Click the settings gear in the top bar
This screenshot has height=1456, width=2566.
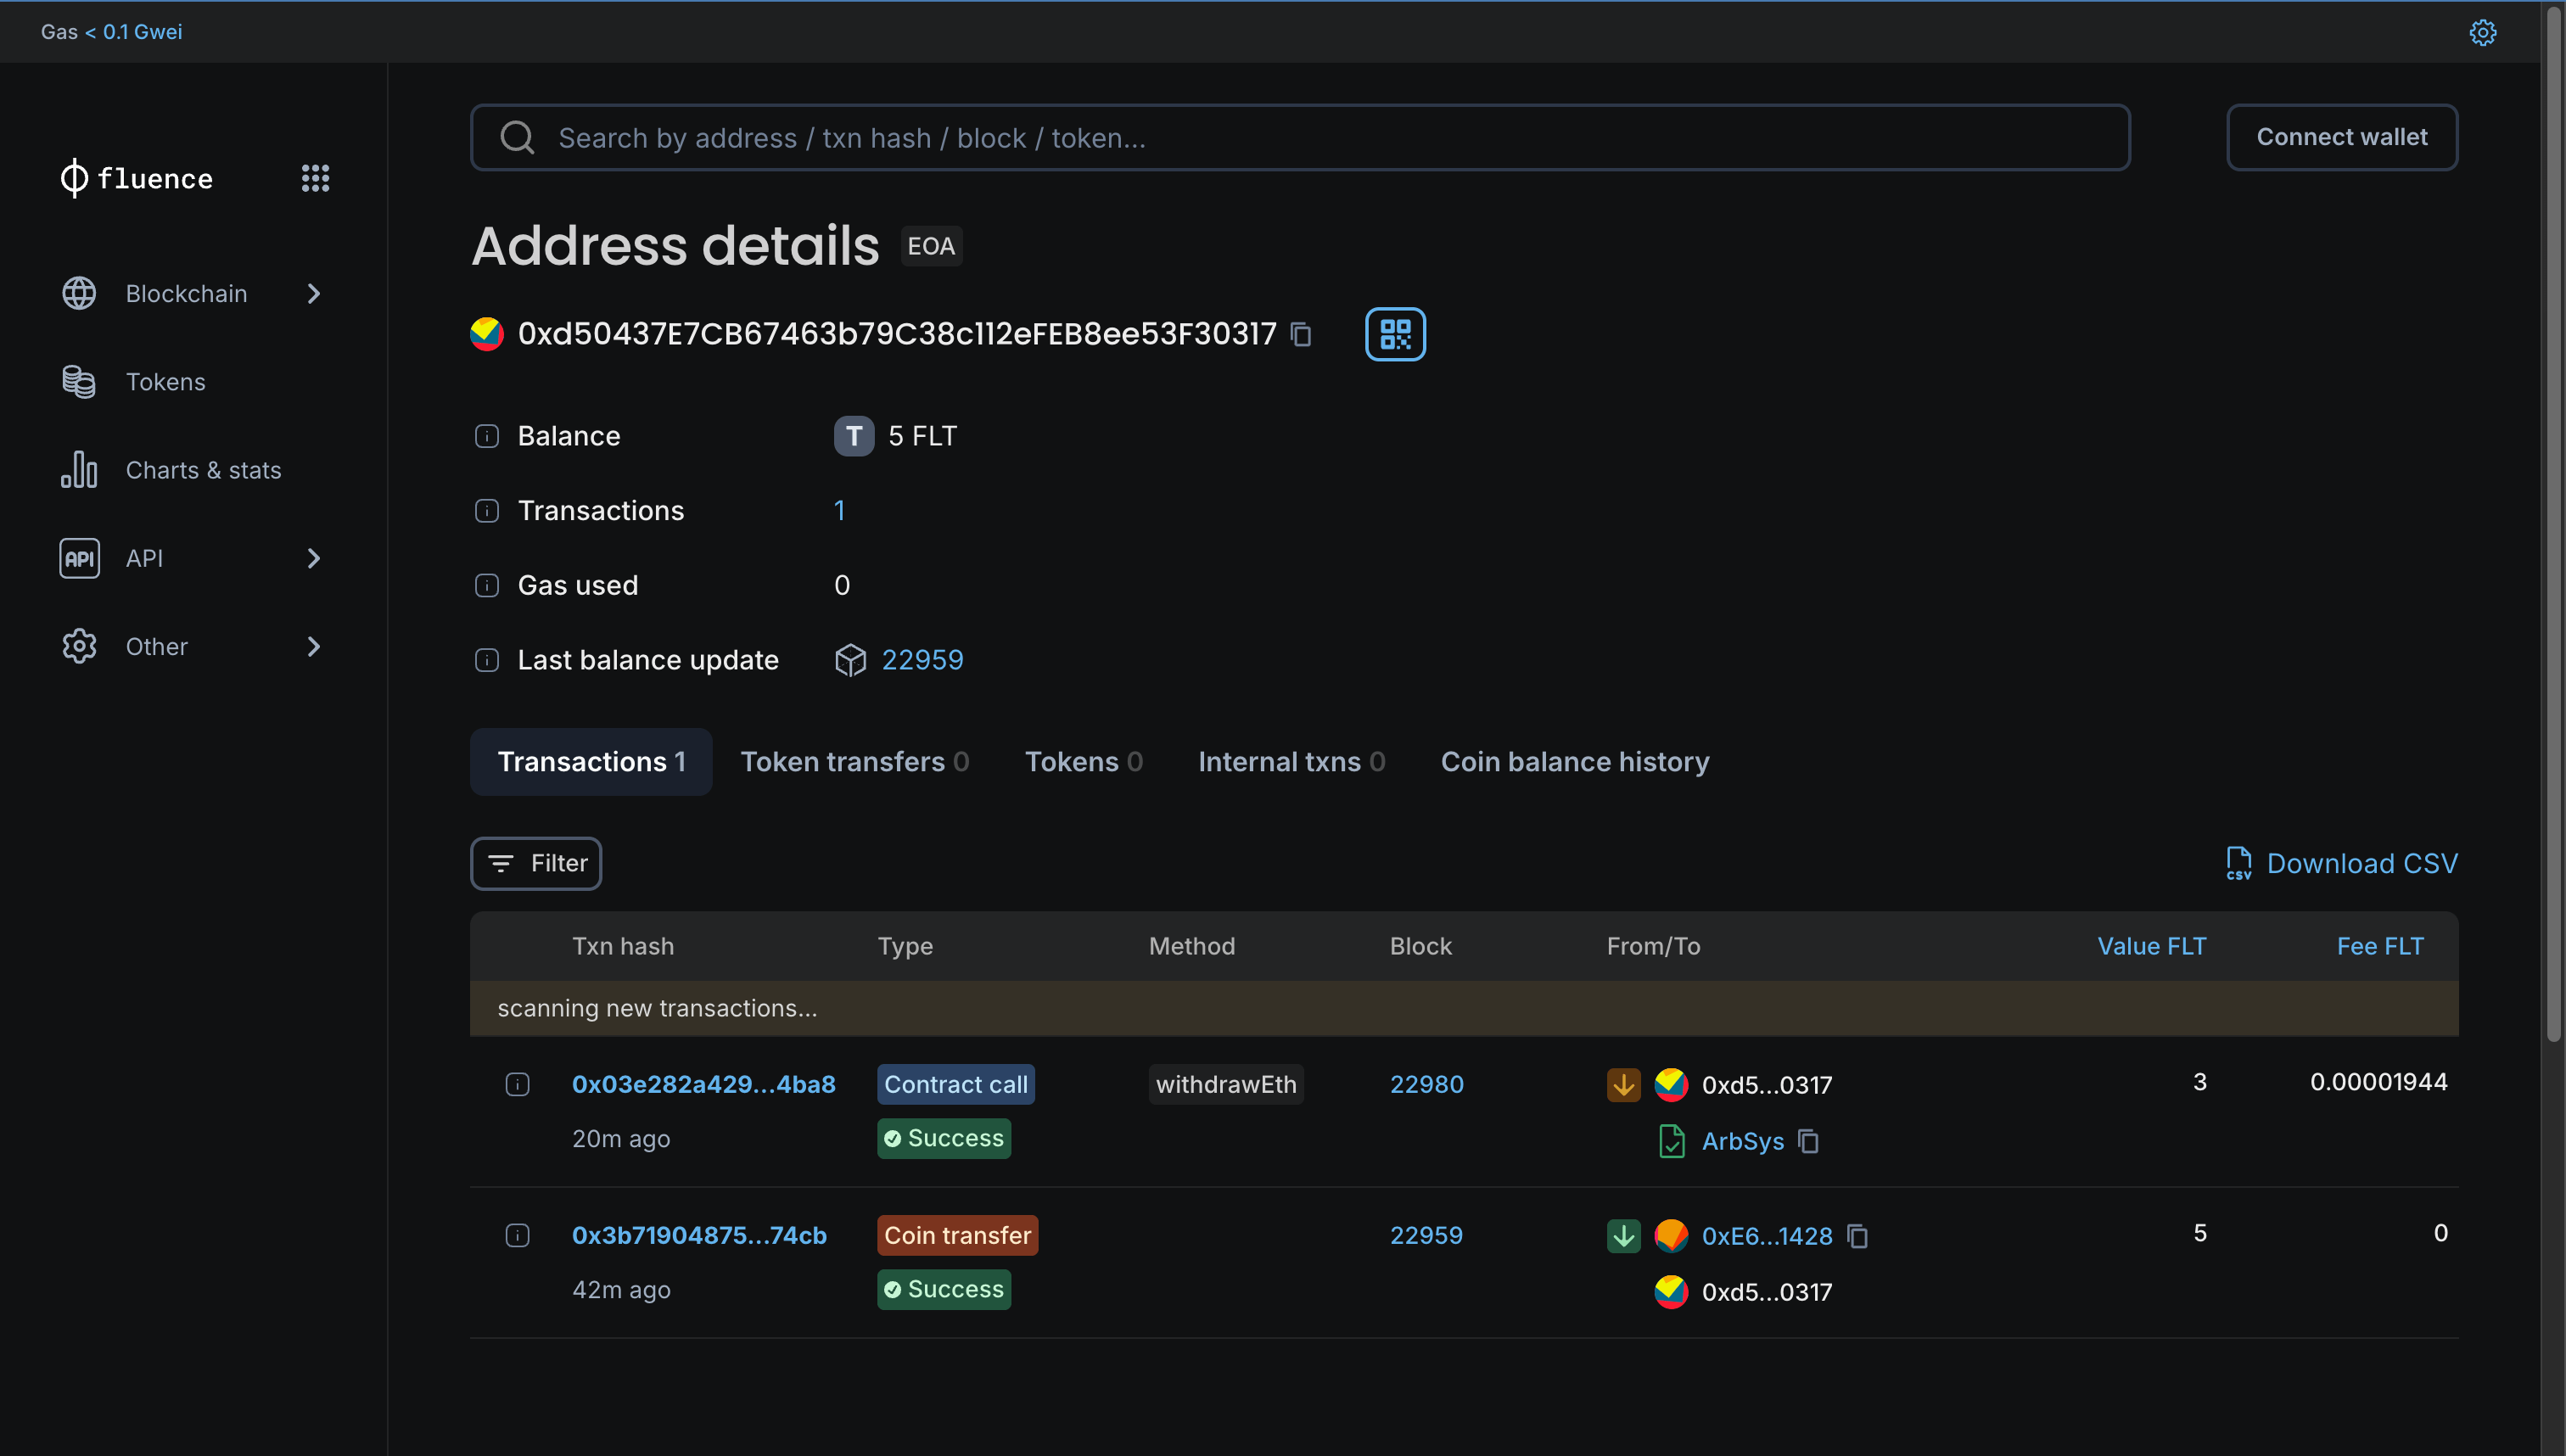click(2484, 32)
